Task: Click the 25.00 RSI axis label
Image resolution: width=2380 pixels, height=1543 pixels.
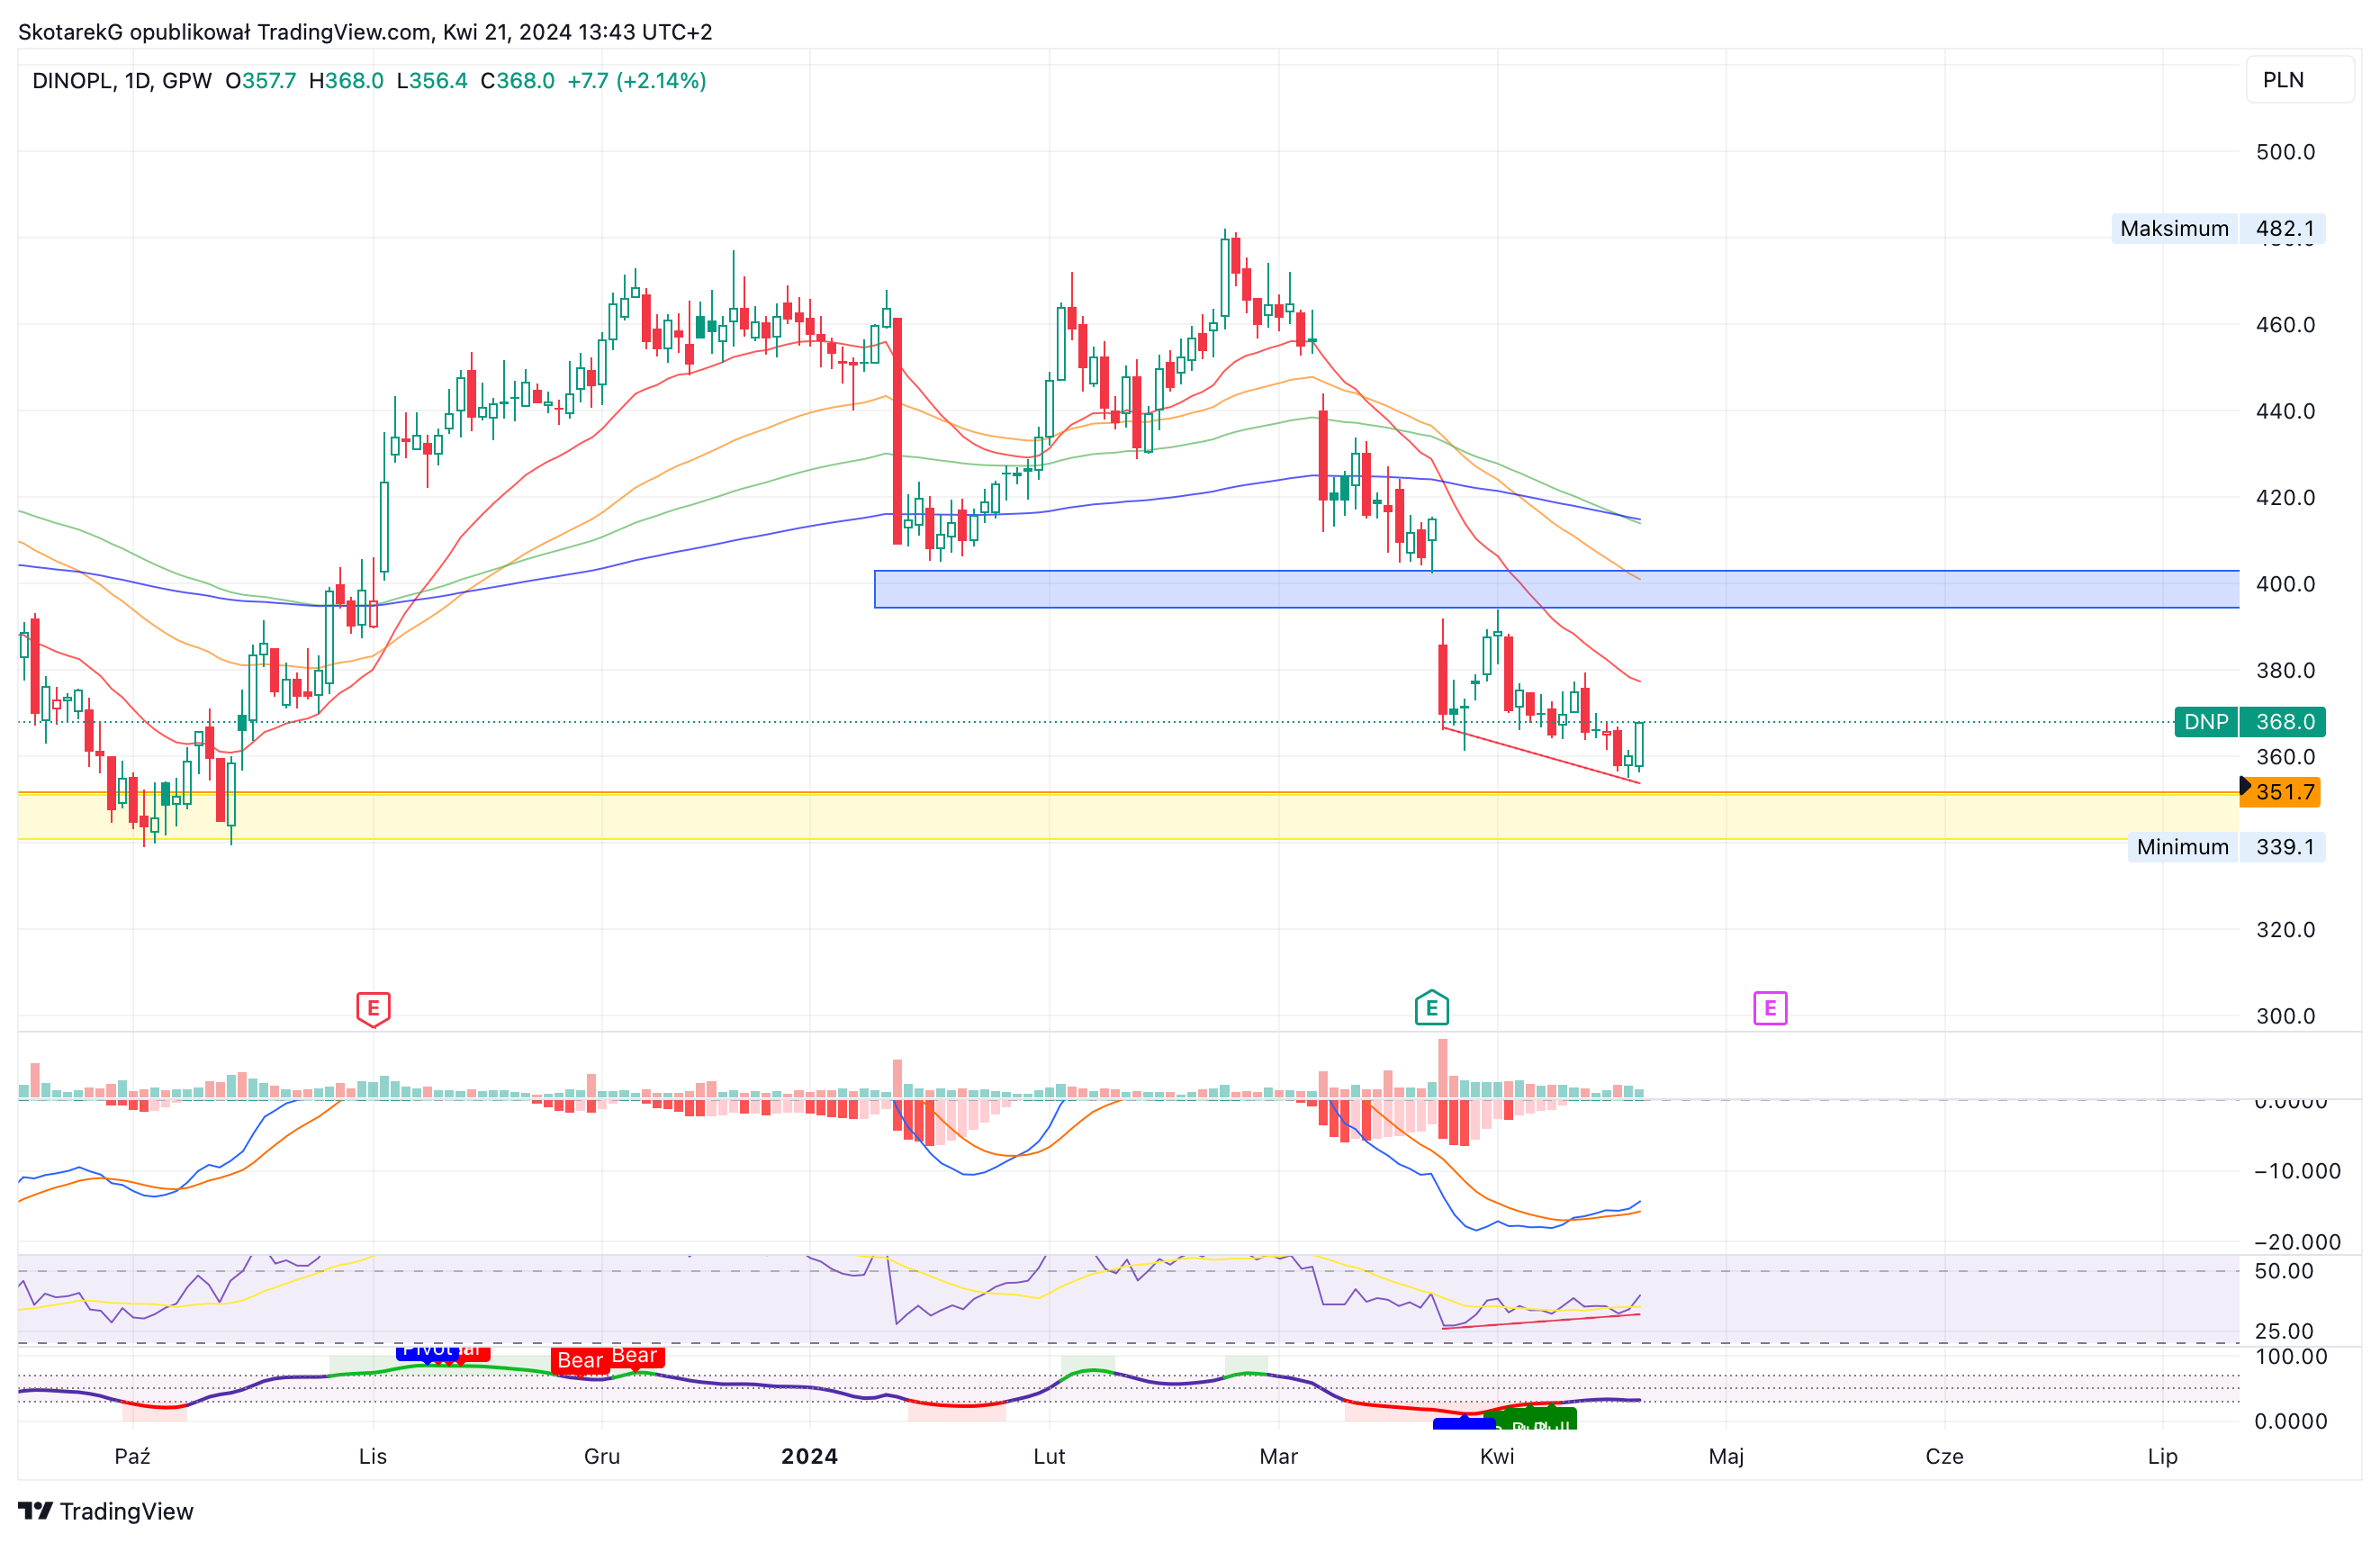Action: 2284,1331
